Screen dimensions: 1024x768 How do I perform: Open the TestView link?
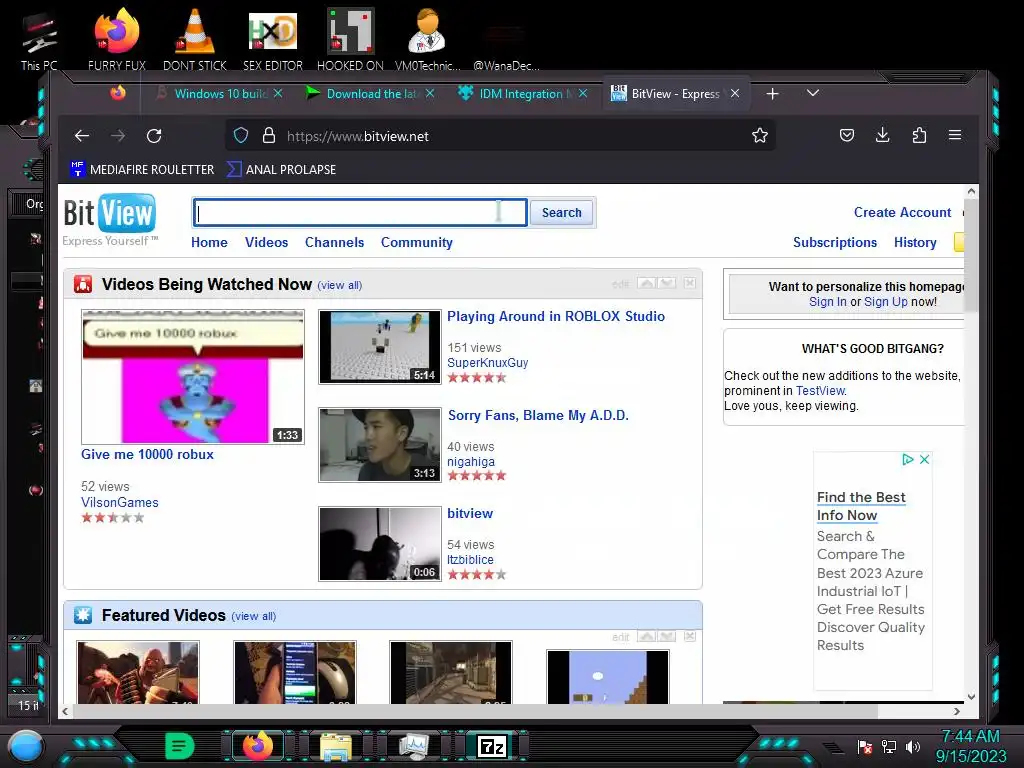click(x=820, y=391)
